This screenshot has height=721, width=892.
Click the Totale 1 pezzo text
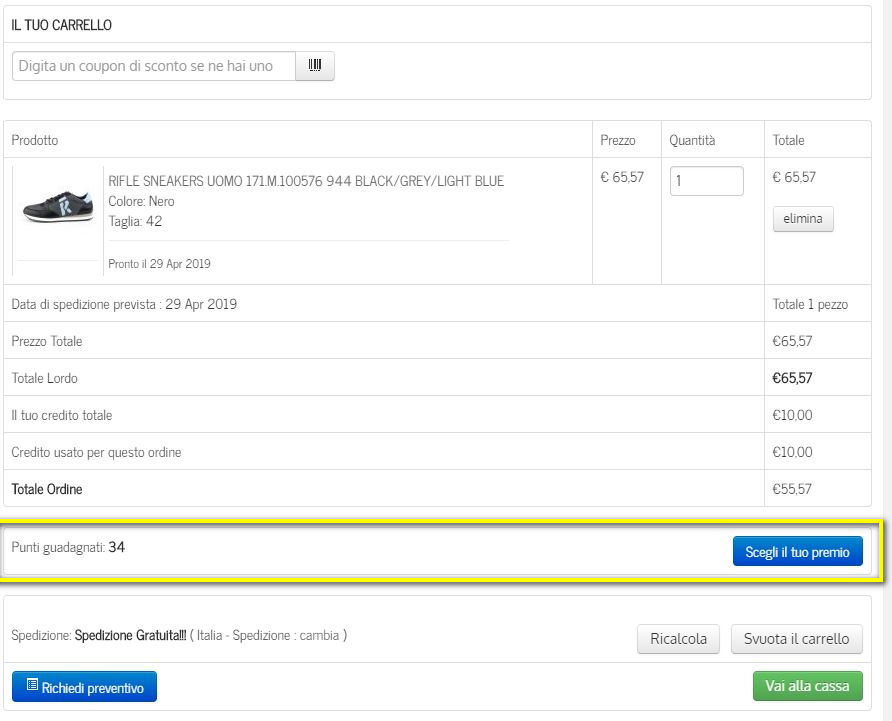click(x=810, y=304)
